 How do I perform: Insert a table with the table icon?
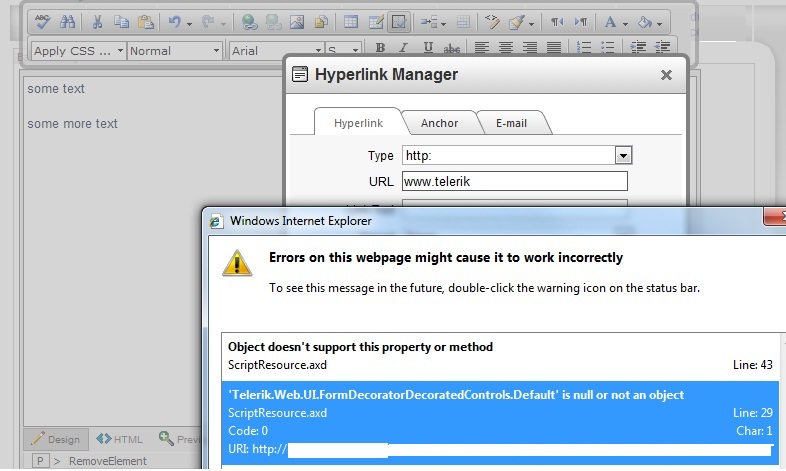click(x=351, y=22)
